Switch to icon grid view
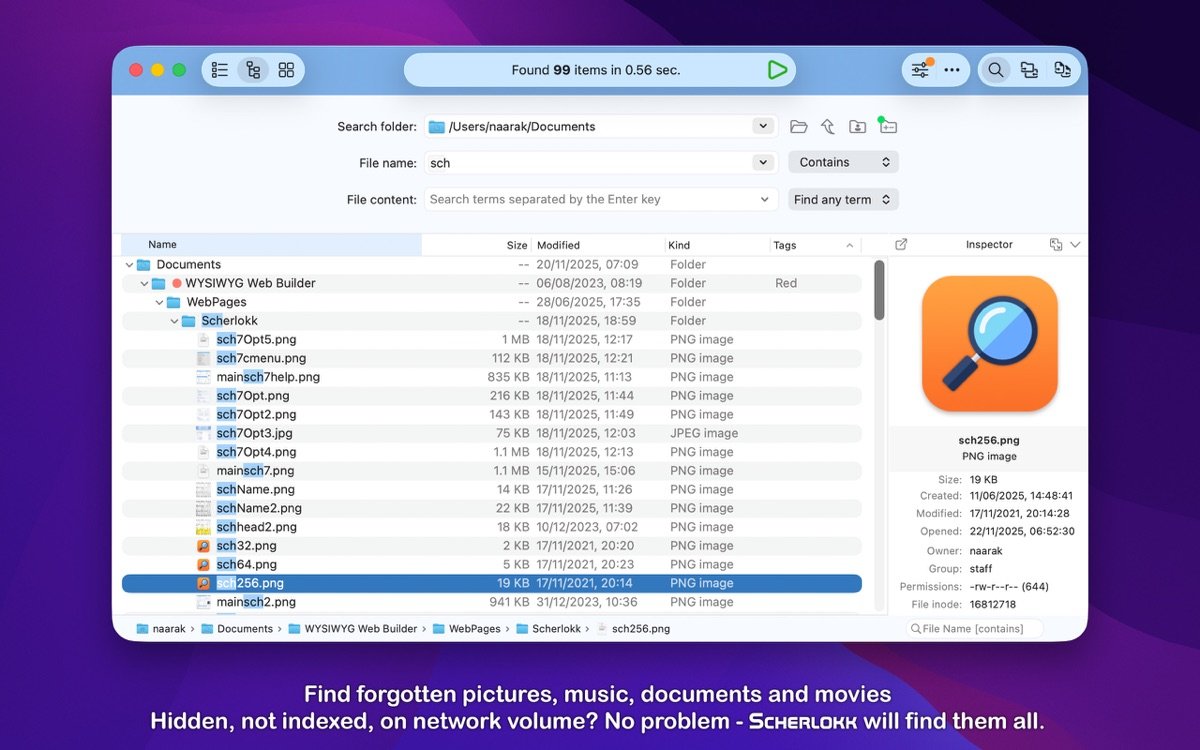1200x750 pixels. tap(286, 70)
